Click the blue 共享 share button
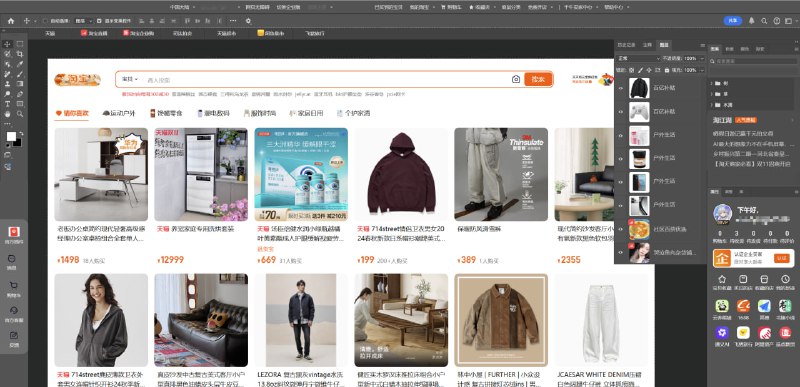Image resolution: width=800 pixels, height=387 pixels. (x=733, y=21)
